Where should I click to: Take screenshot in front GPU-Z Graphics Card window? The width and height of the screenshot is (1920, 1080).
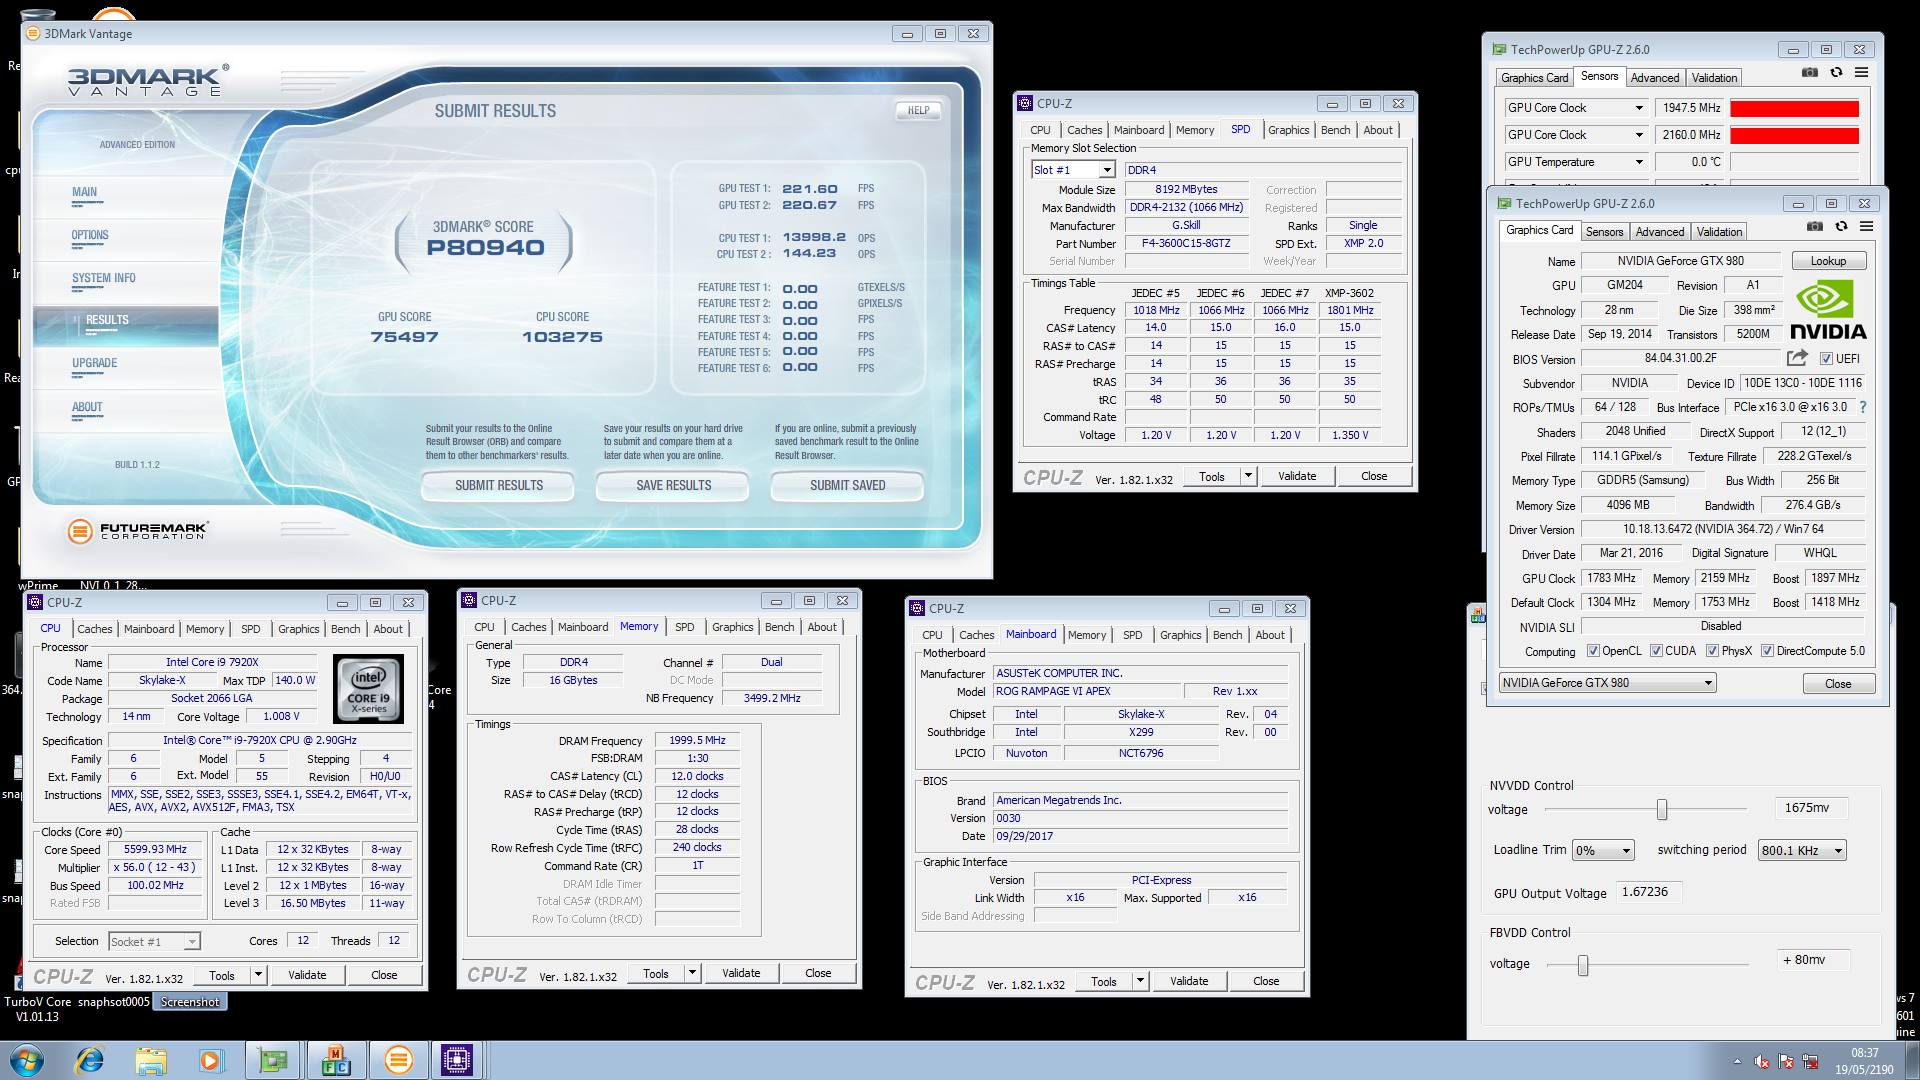pyautogui.click(x=1815, y=227)
